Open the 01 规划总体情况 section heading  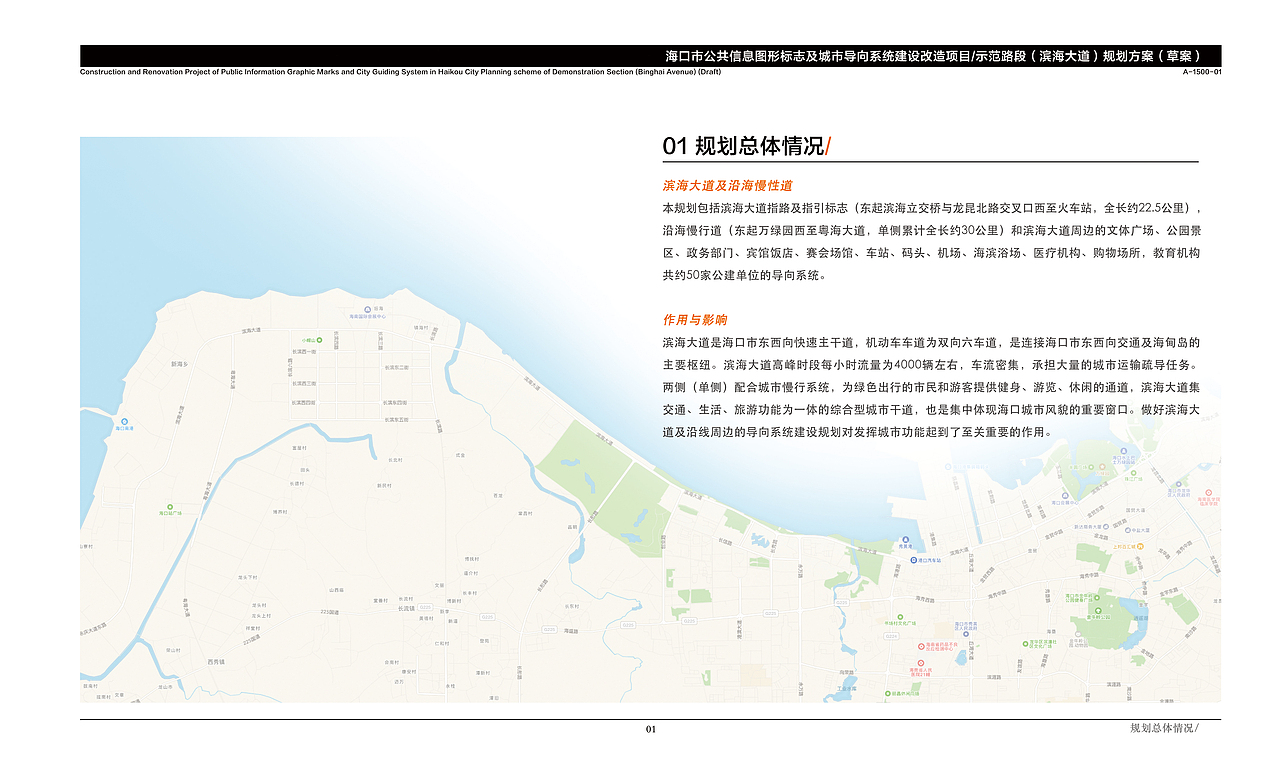(x=745, y=145)
